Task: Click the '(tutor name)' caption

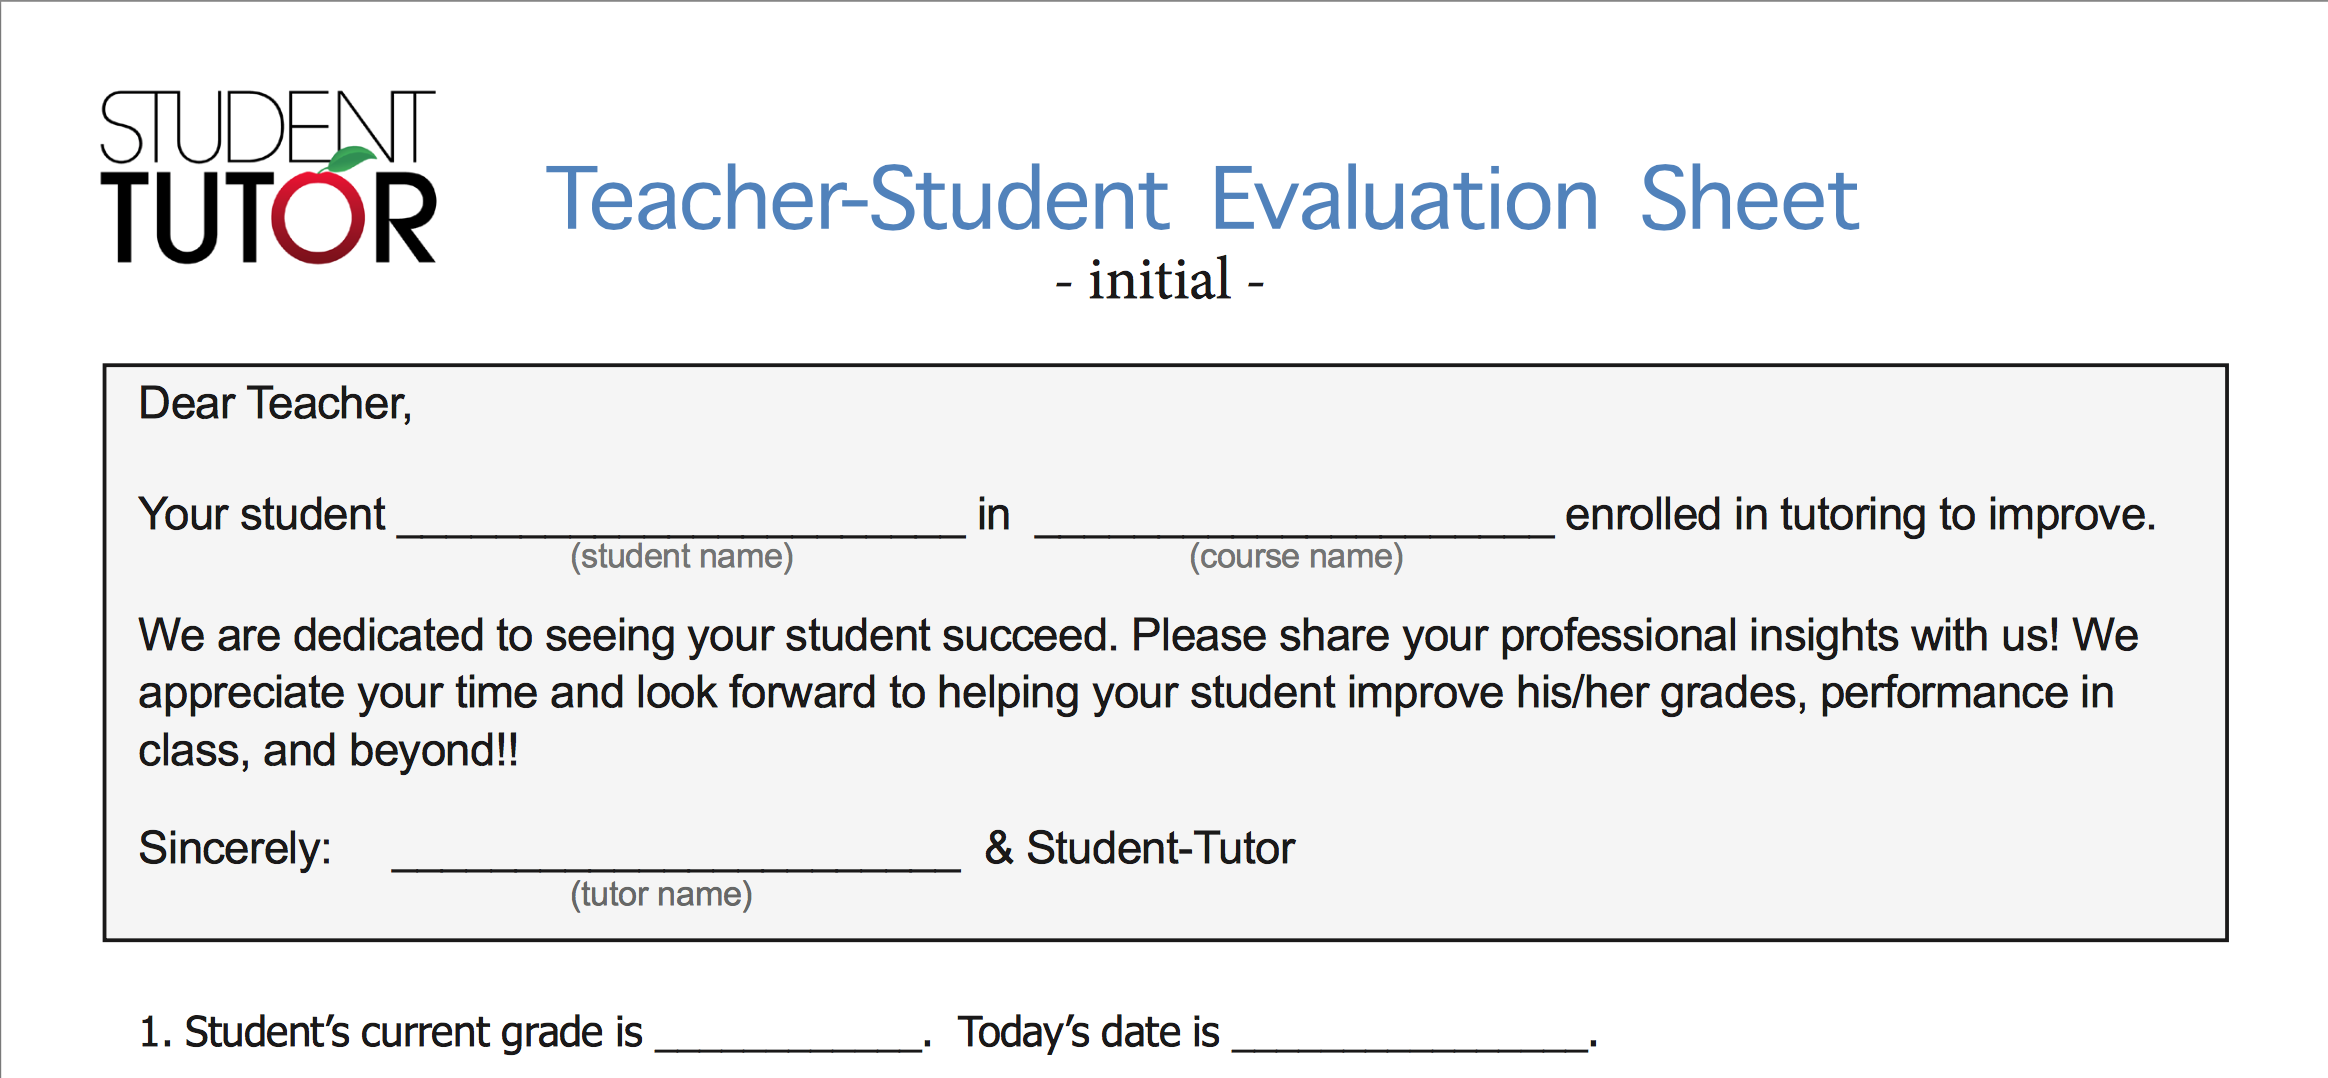Action: coord(661,894)
